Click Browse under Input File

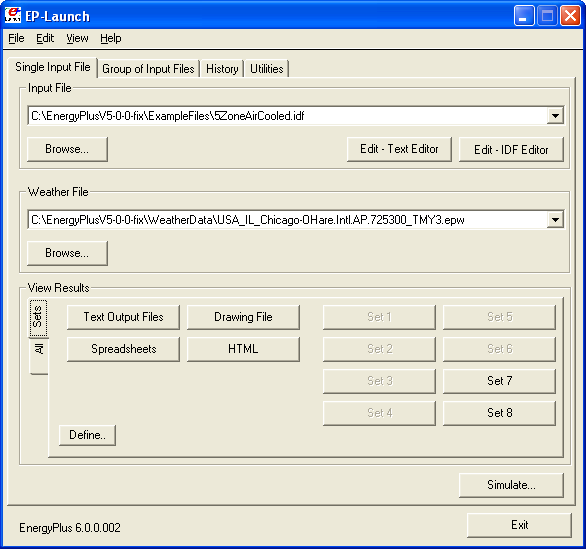(67, 149)
